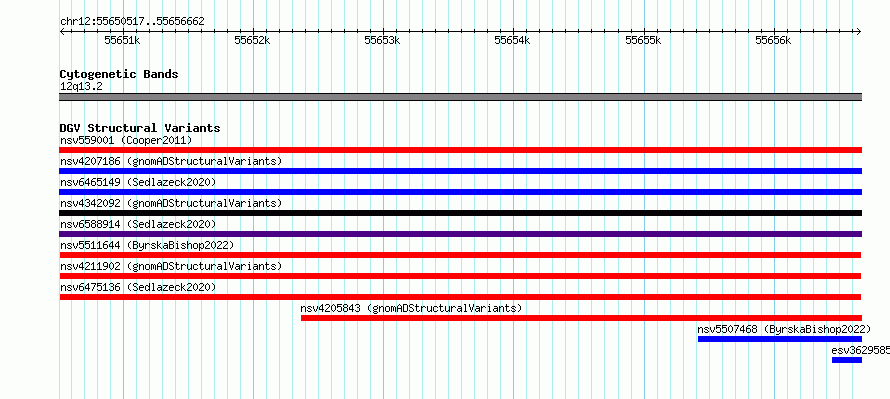Open nsv5507468 (ByrskaBishop2022) label
Screen dimensions: 890x399
(784, 329)
